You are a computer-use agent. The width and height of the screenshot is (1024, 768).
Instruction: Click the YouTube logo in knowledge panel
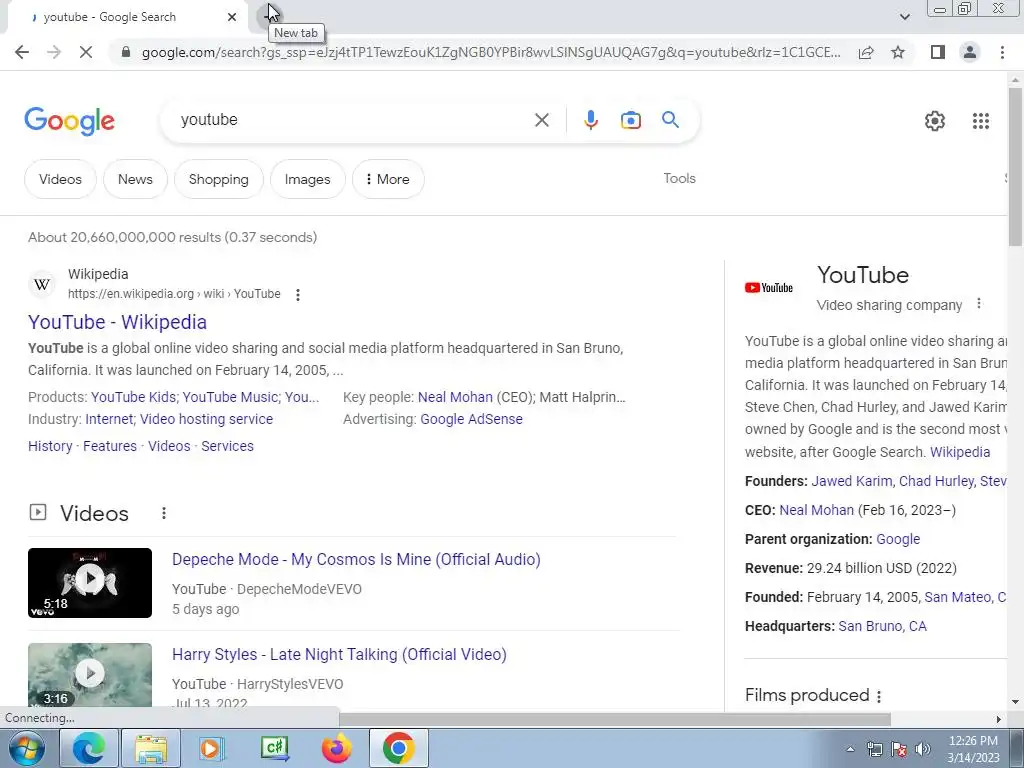tap(769, 287)
